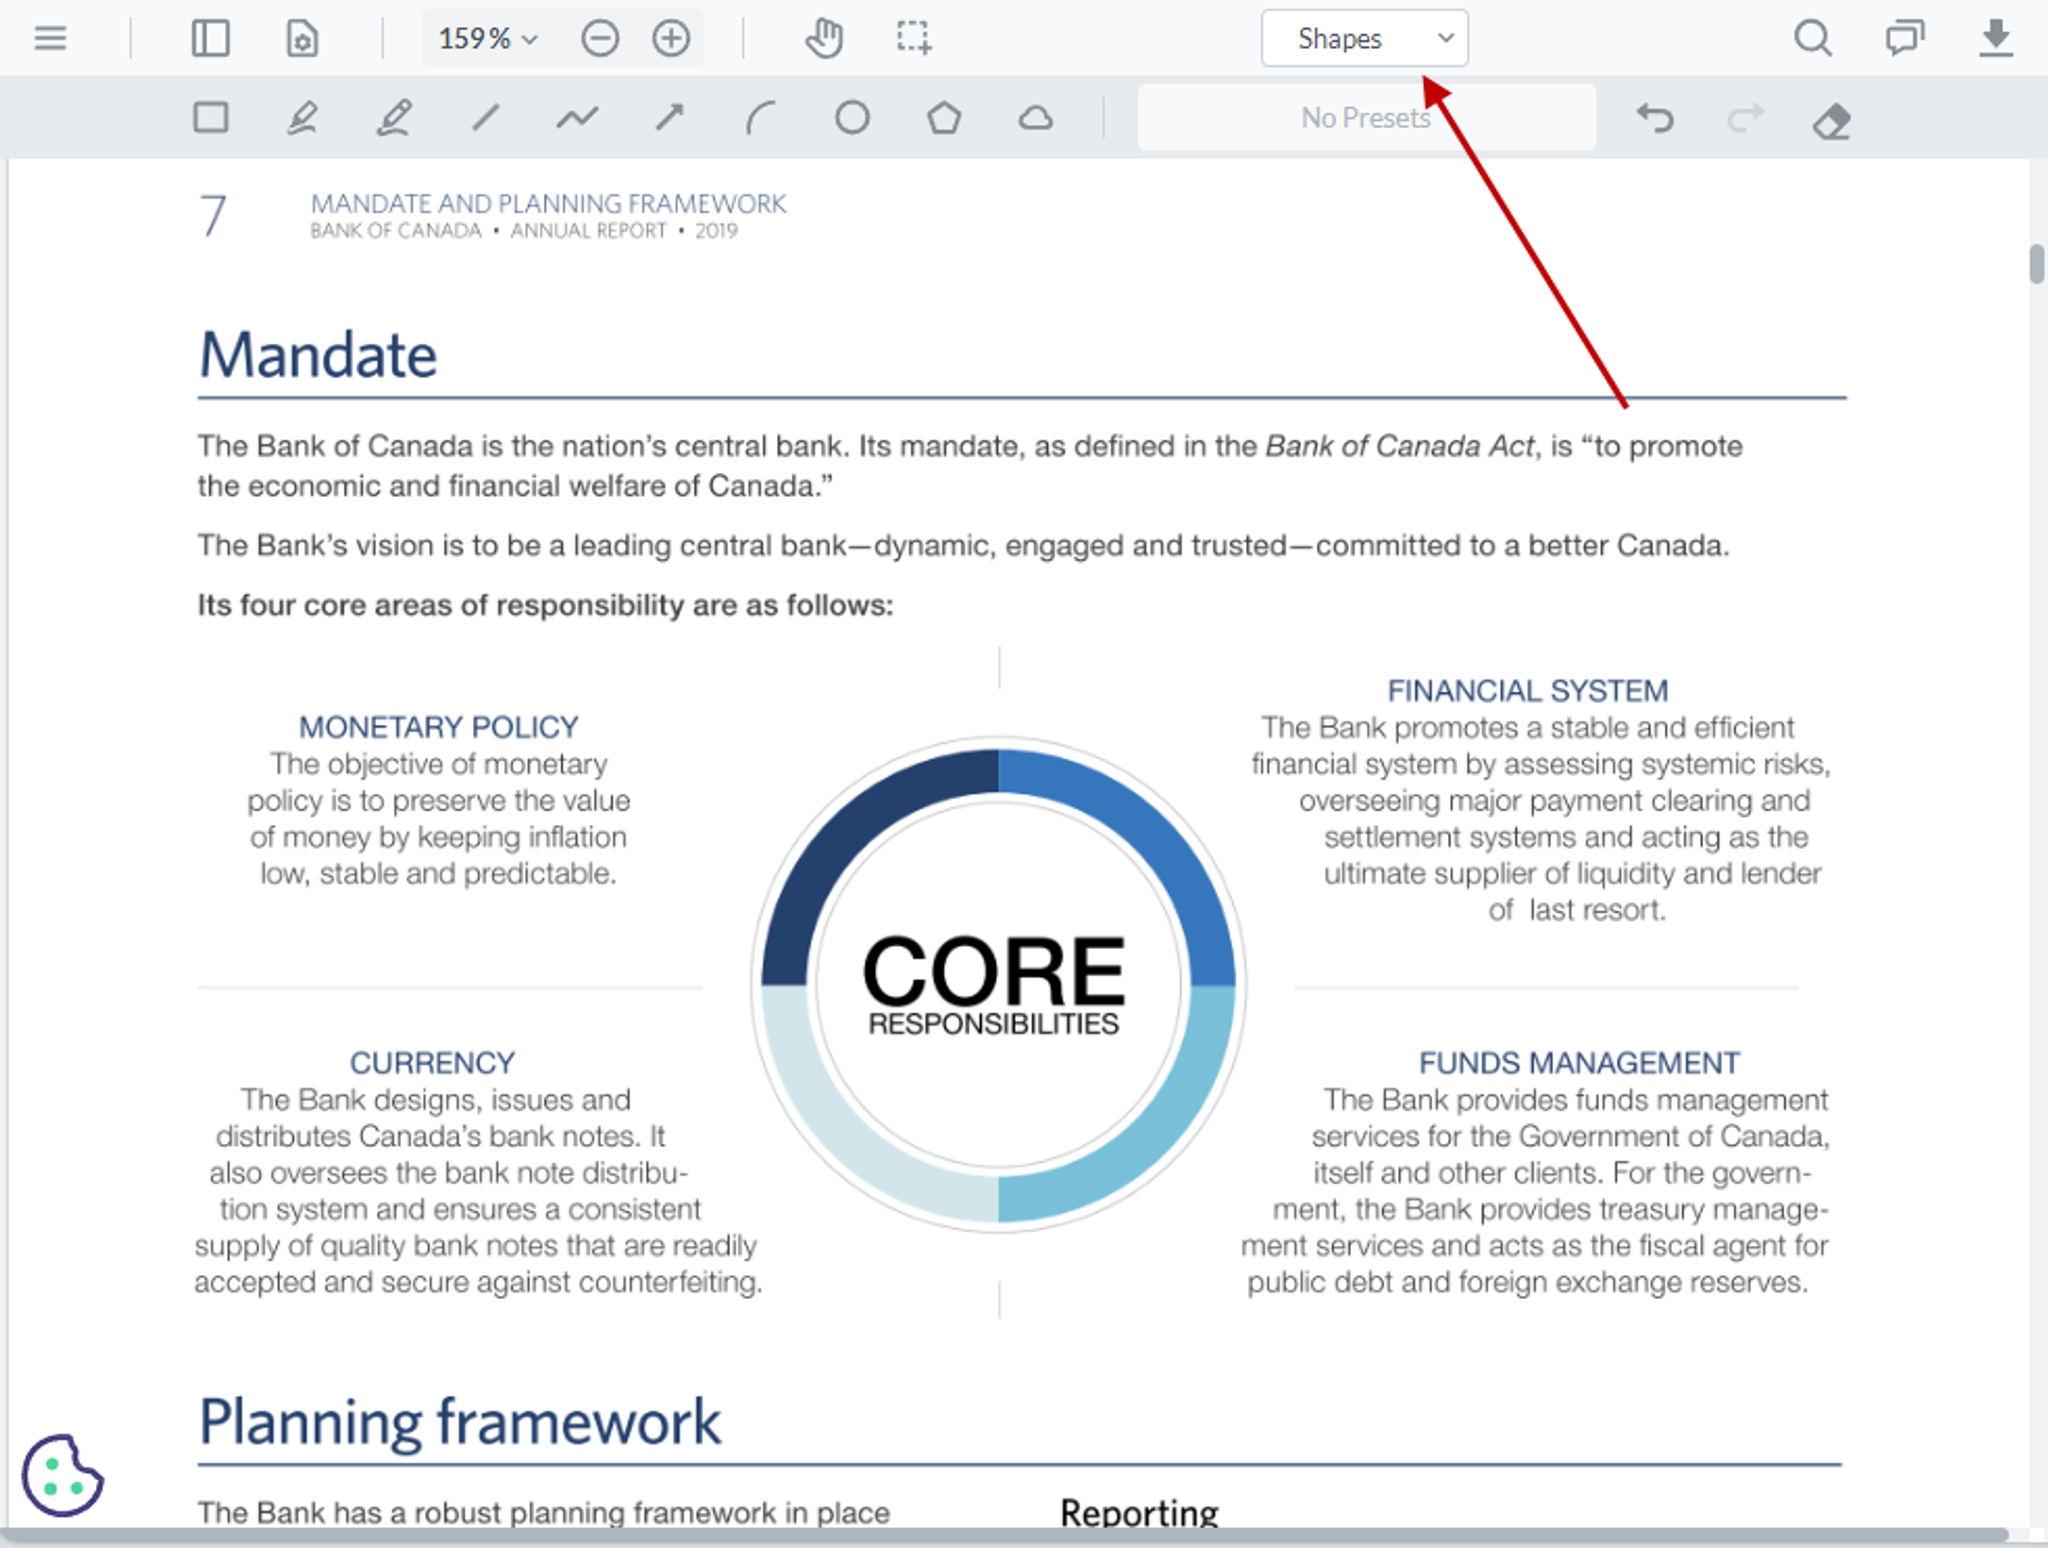This screenshot has width=2048, height=1548.
Task: Toggle the left sidebar panel
Action: pos(210,38)
